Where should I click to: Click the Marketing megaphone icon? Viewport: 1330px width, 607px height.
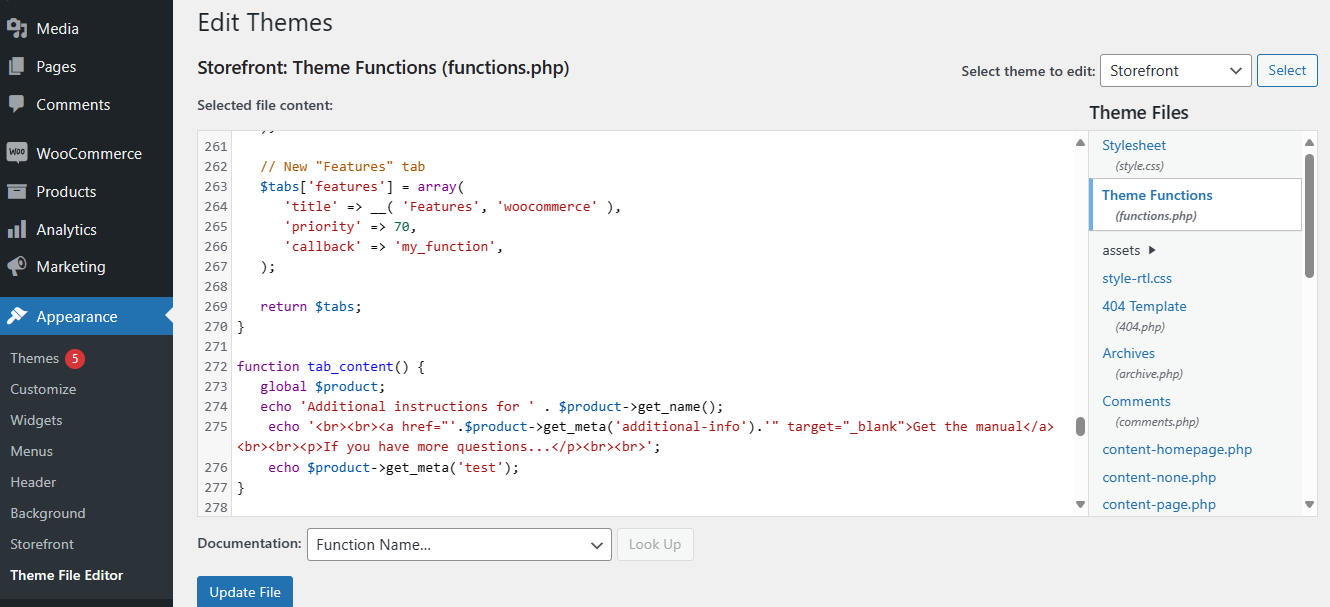[x=16, y=267]
